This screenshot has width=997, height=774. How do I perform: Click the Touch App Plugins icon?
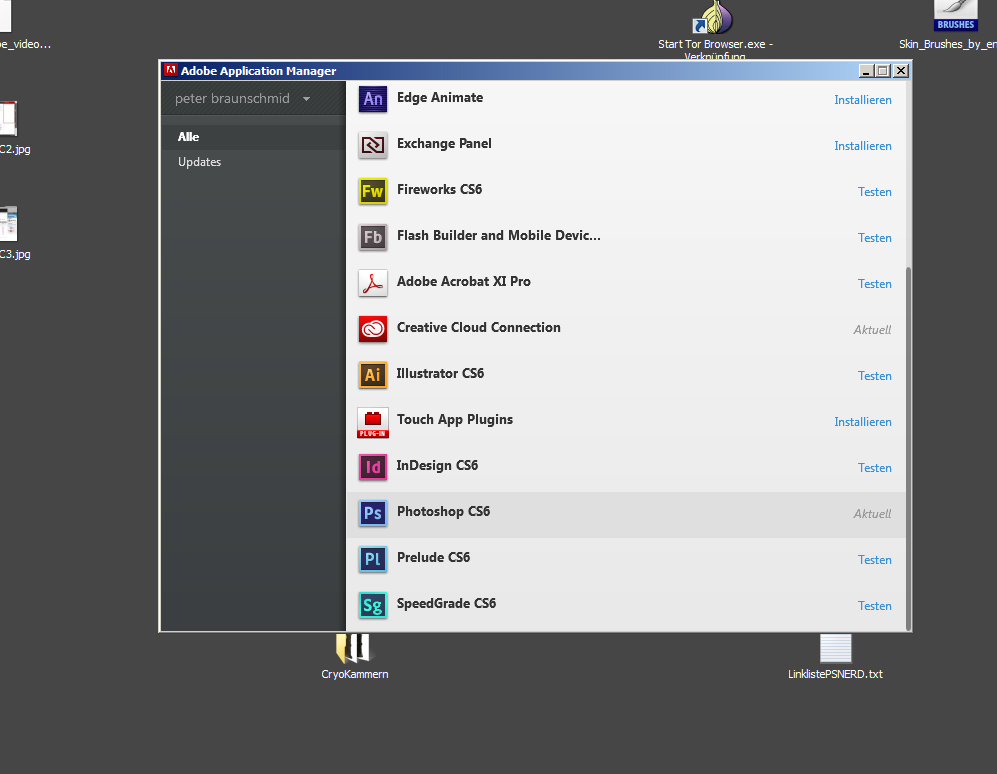373,421
